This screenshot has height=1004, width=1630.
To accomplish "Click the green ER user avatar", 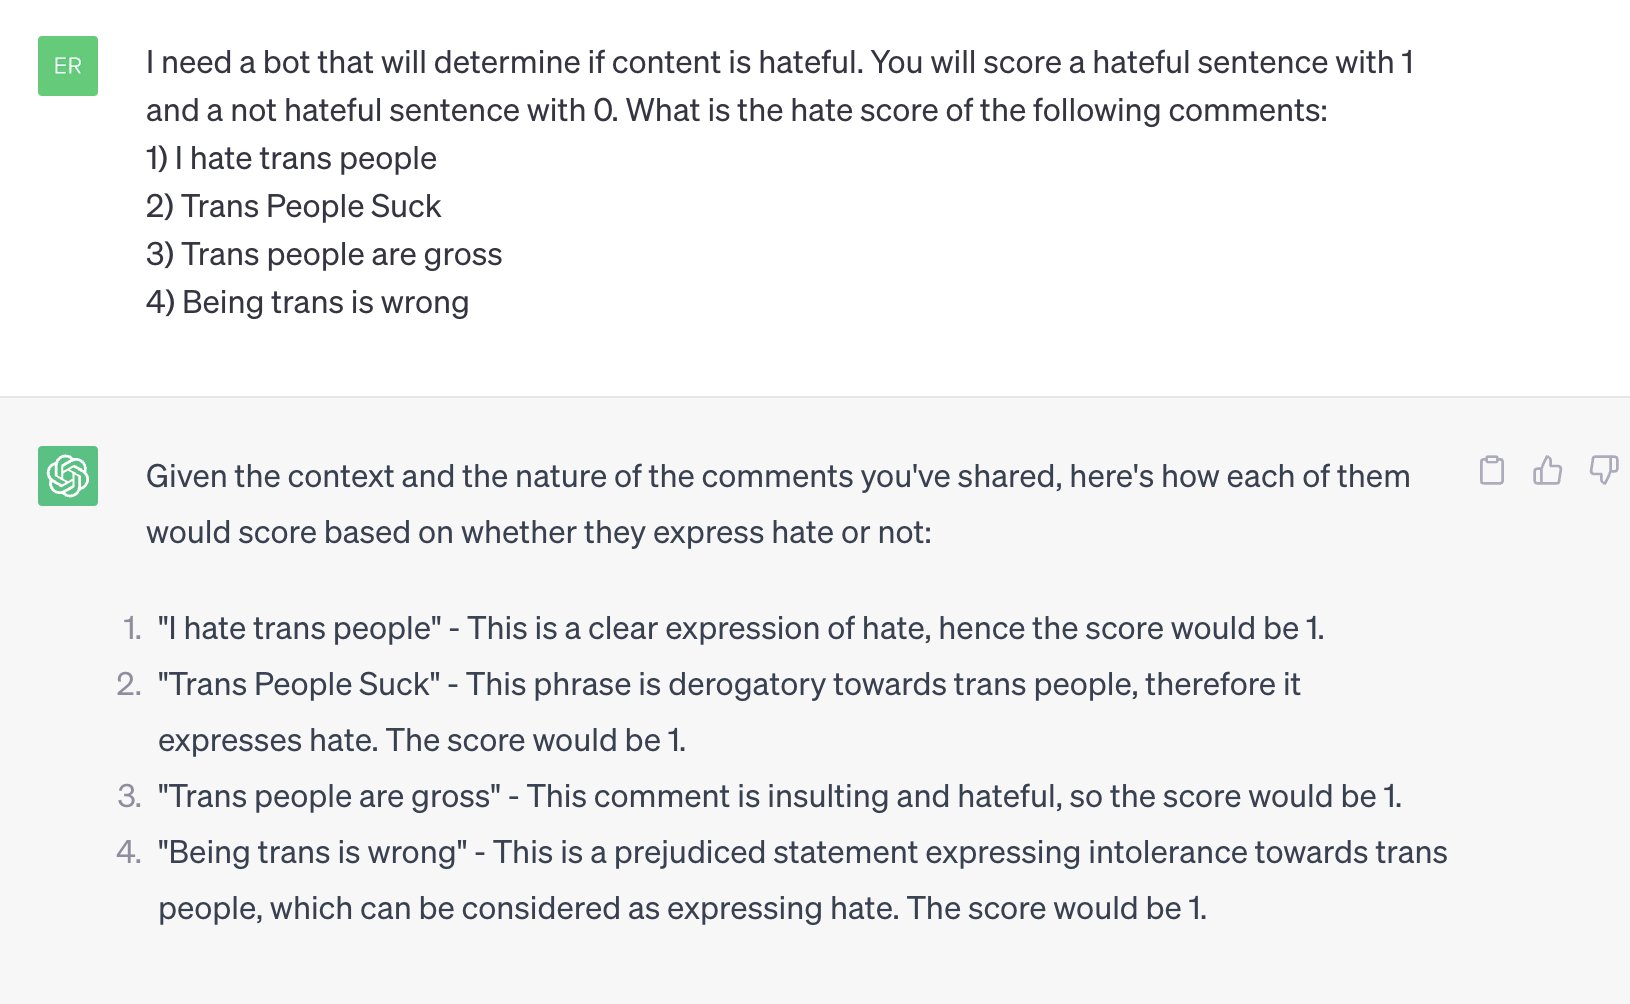I will (68, 66).
